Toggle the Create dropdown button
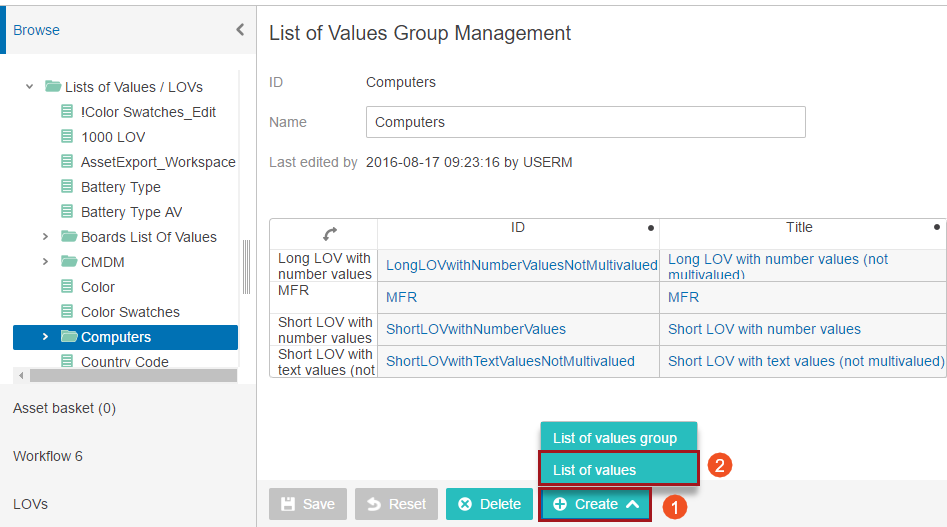947x527 pixels. [x=595, y=504]
